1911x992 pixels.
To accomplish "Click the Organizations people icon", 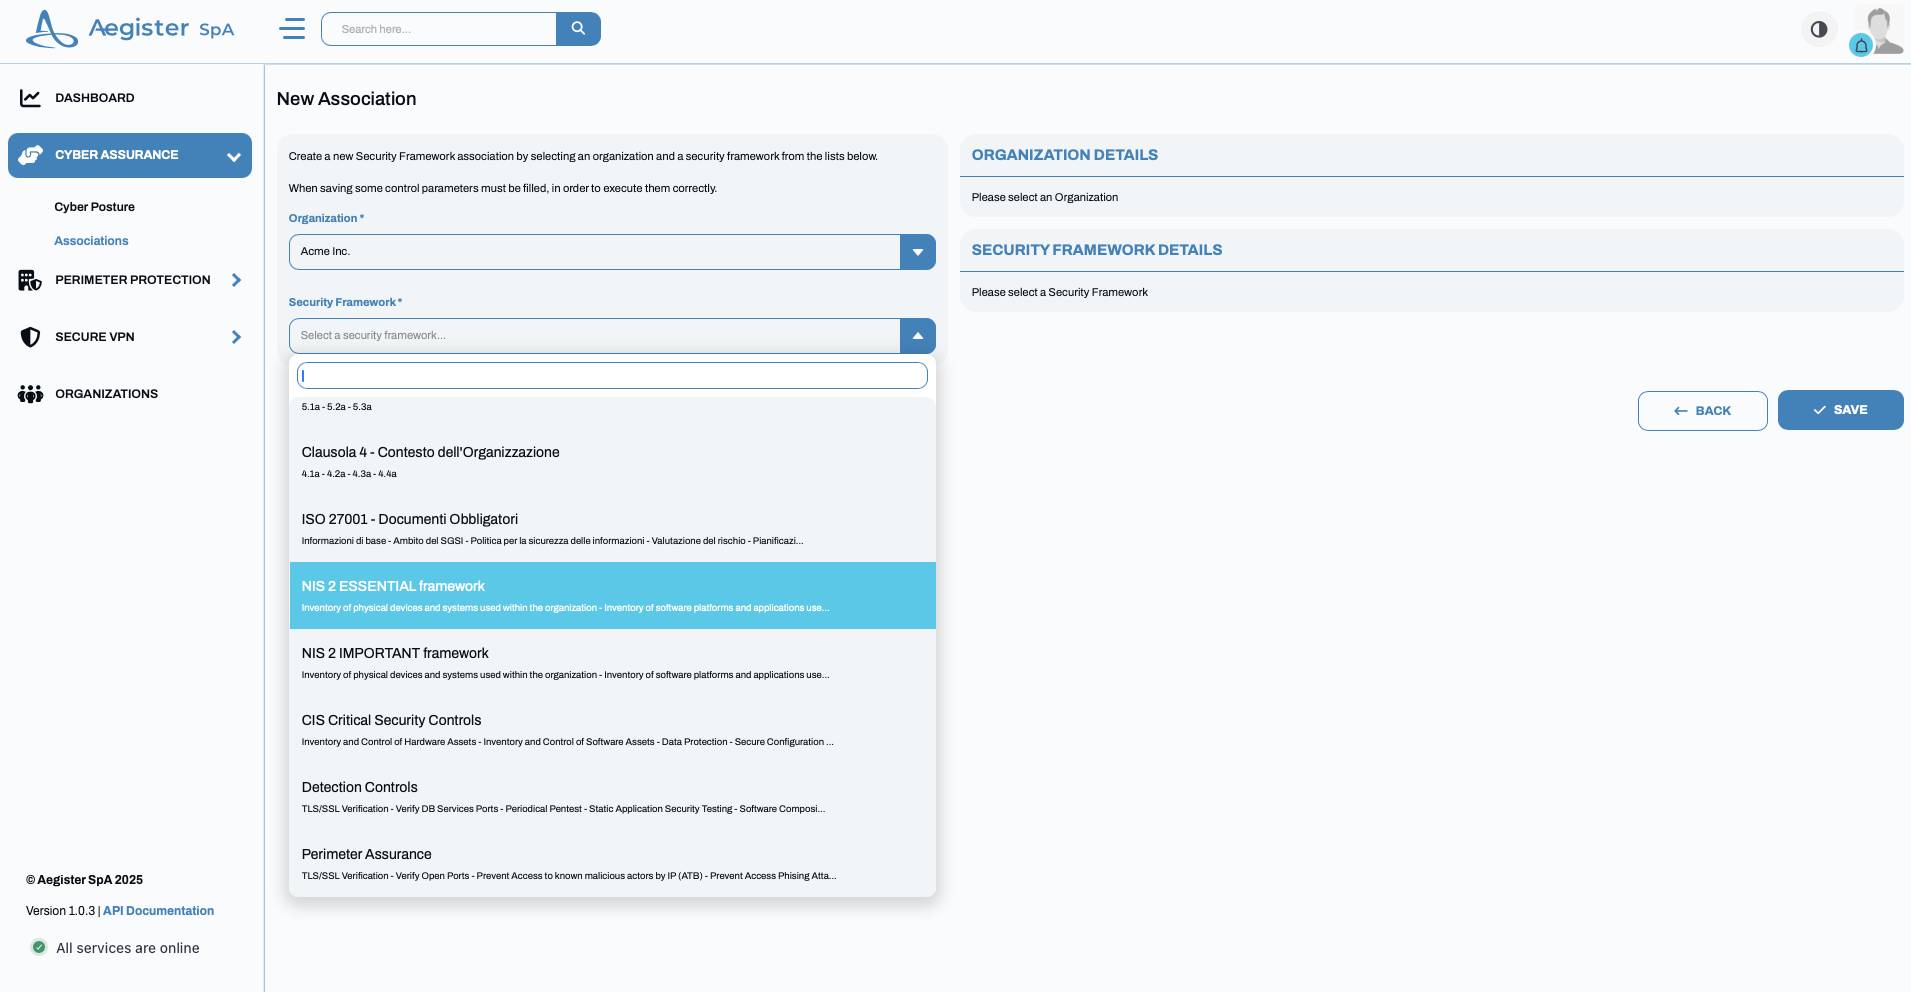I will click(x=30, y=393).
